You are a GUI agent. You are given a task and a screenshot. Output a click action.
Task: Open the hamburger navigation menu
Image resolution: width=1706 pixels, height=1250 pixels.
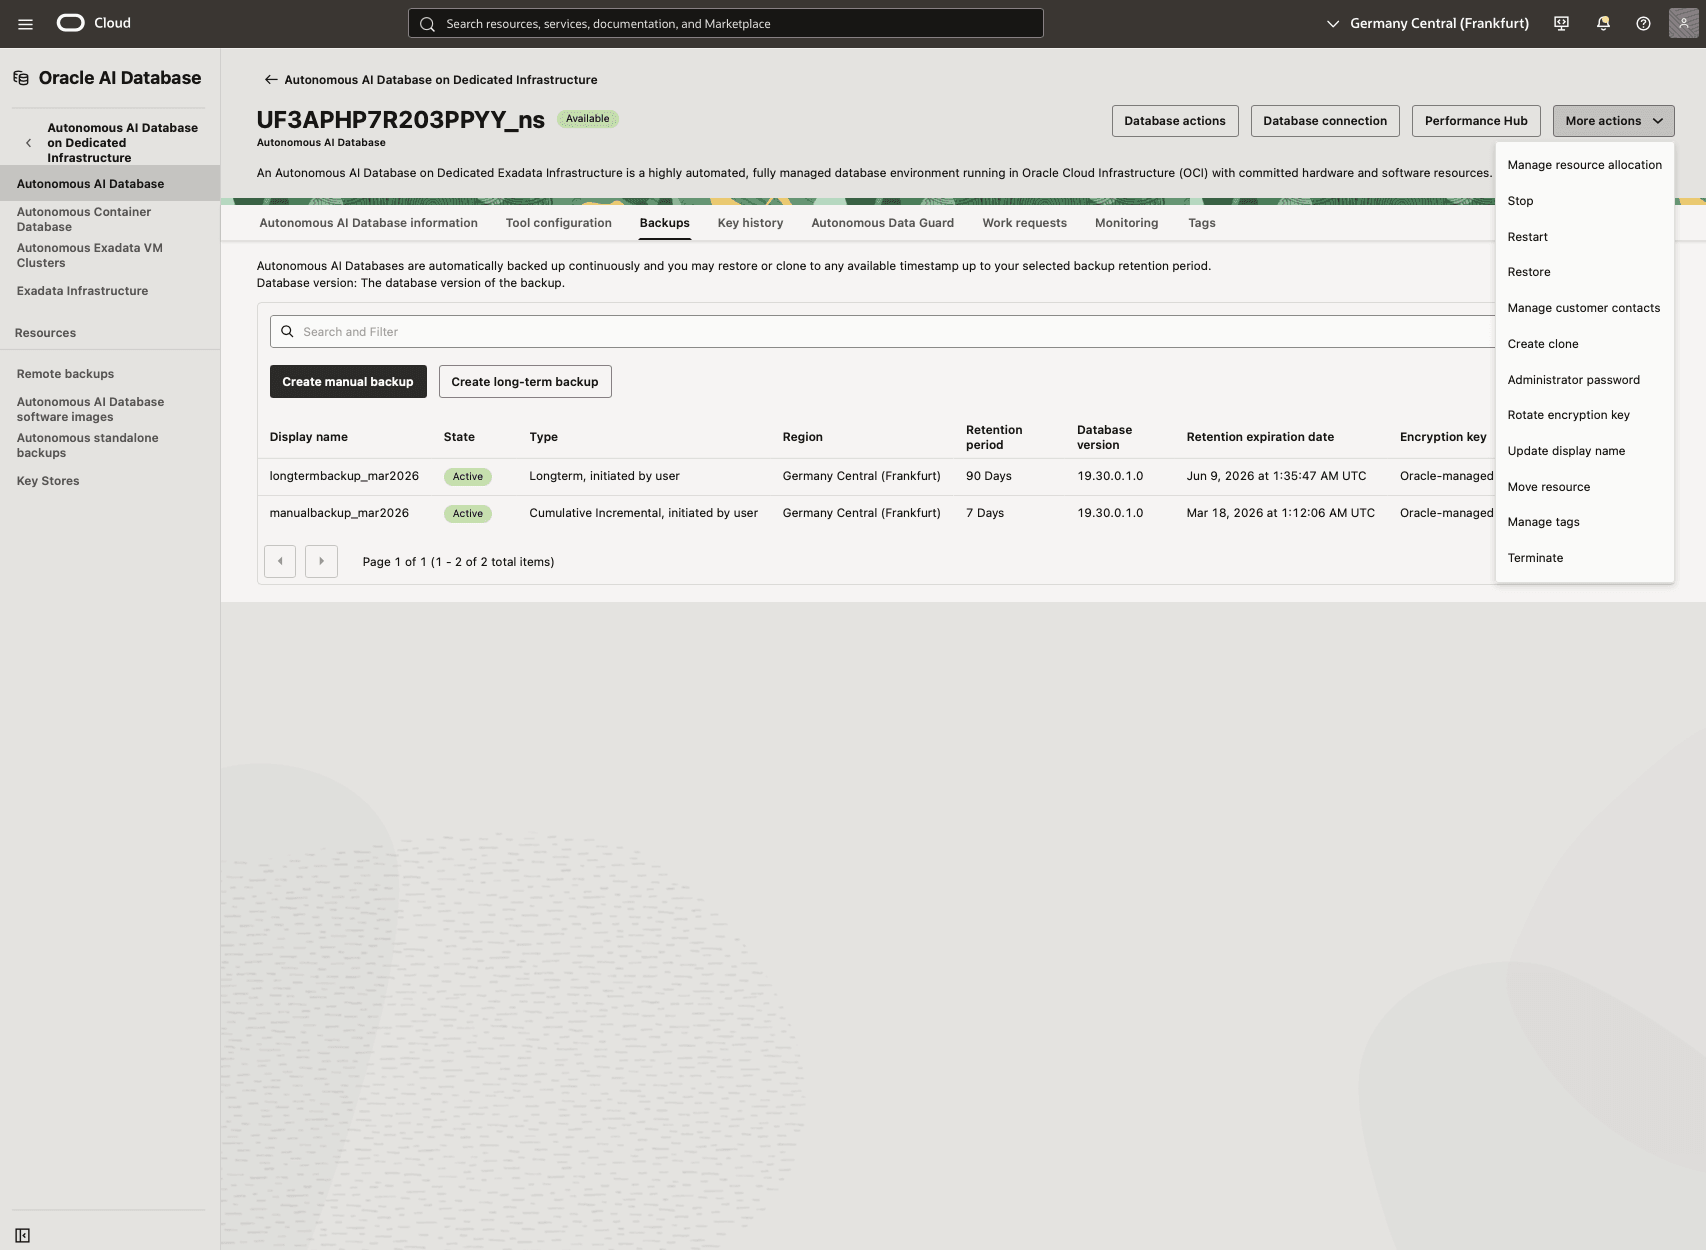click(25, 24)
